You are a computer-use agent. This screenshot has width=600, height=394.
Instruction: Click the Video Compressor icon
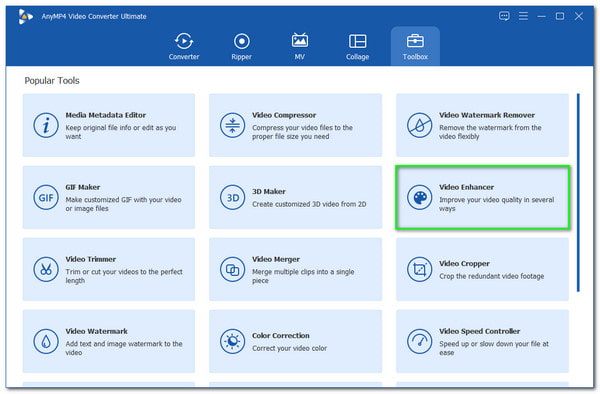232,125
